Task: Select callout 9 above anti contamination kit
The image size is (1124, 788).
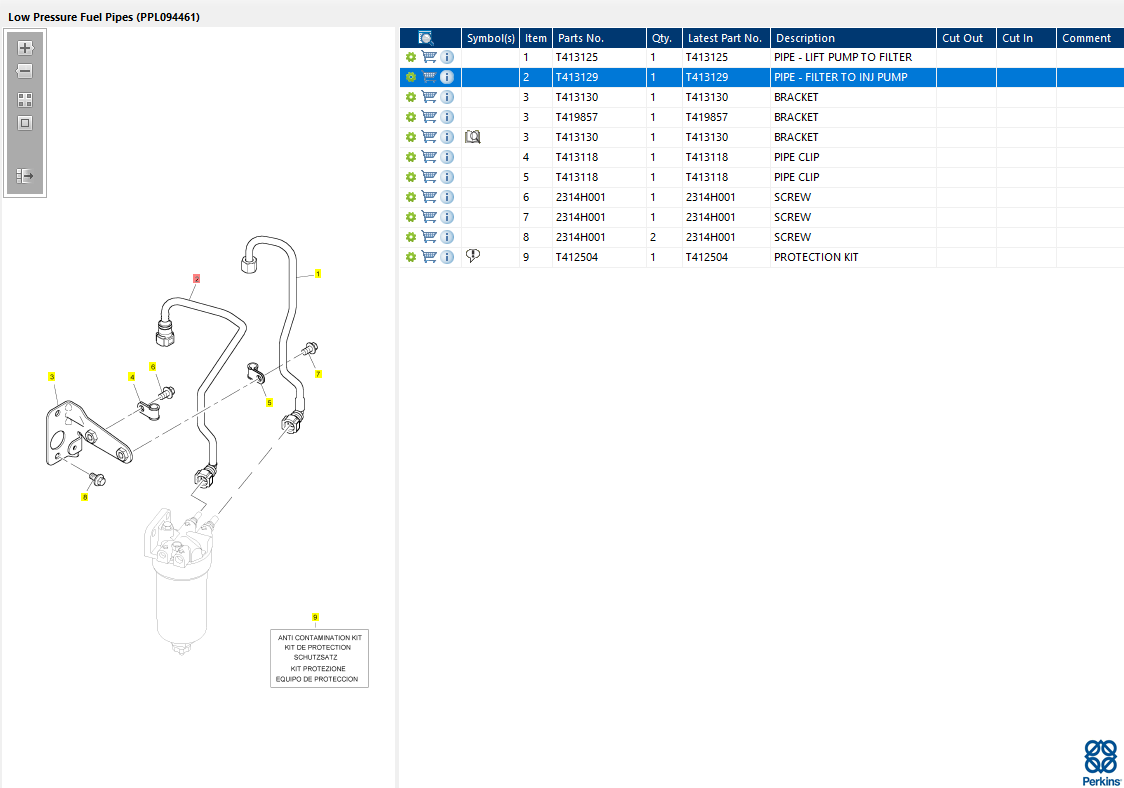Action: (x=315, y=617)
